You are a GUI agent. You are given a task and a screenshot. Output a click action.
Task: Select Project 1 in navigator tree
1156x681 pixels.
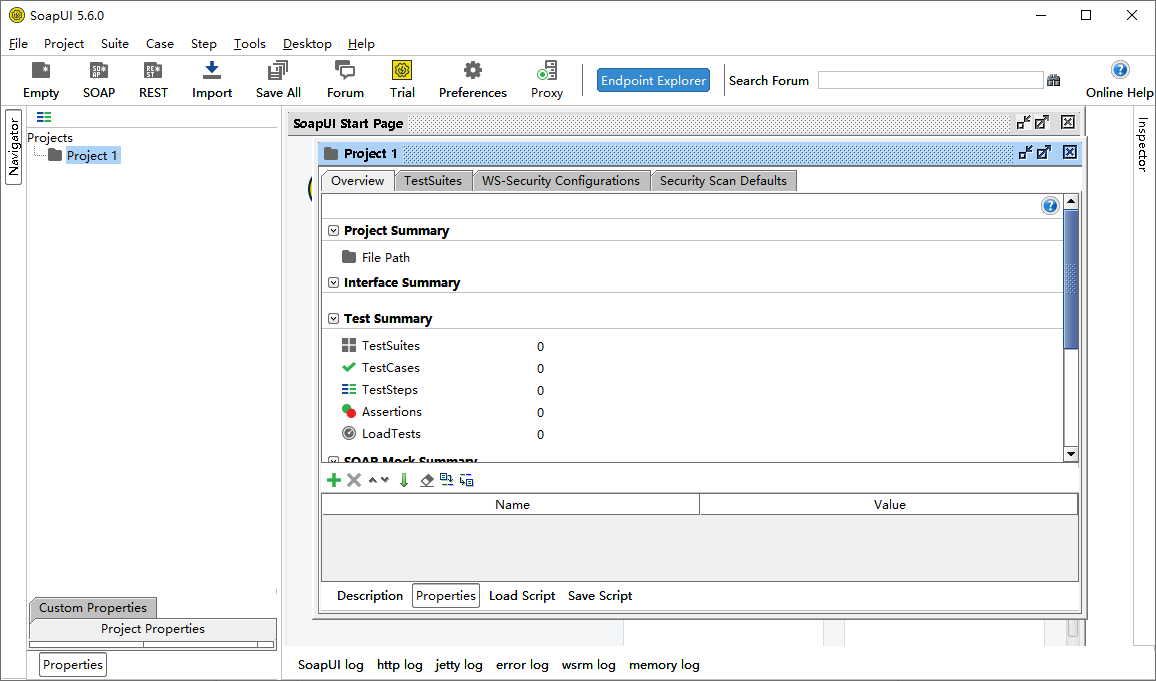click(92, 156)
